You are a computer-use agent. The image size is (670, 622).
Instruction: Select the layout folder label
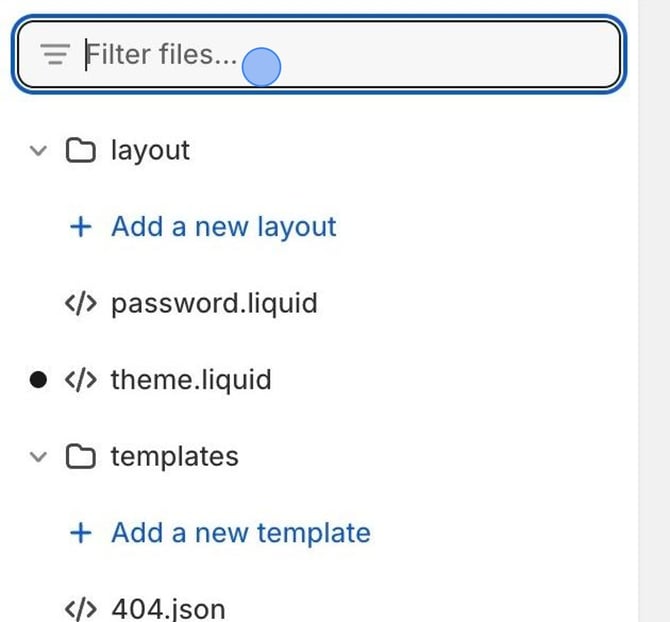150,151
